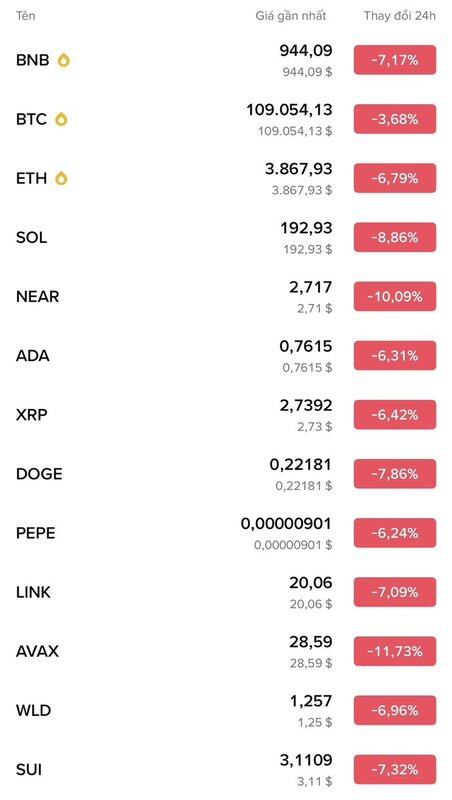Click the NEAR -10,09% change badge
Viewport: 452px width, 800px height.
tap(395, 296)
